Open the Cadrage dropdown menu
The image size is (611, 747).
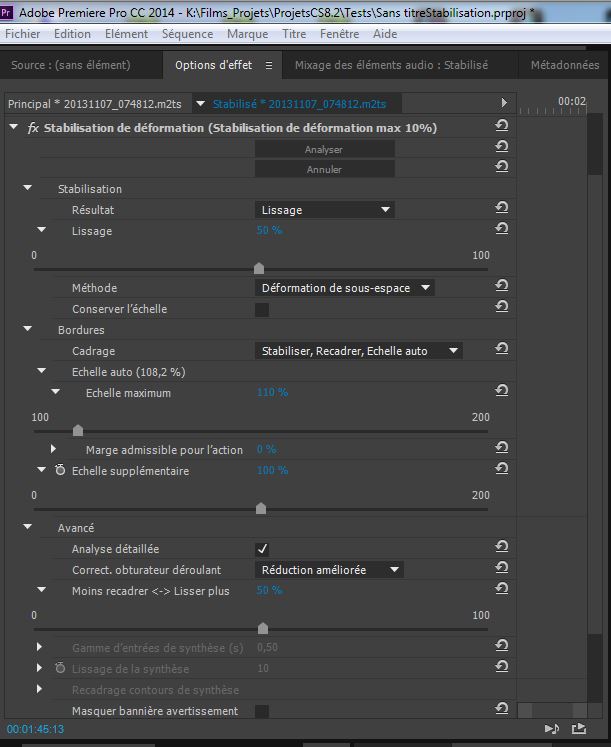(x=359, y=351)
